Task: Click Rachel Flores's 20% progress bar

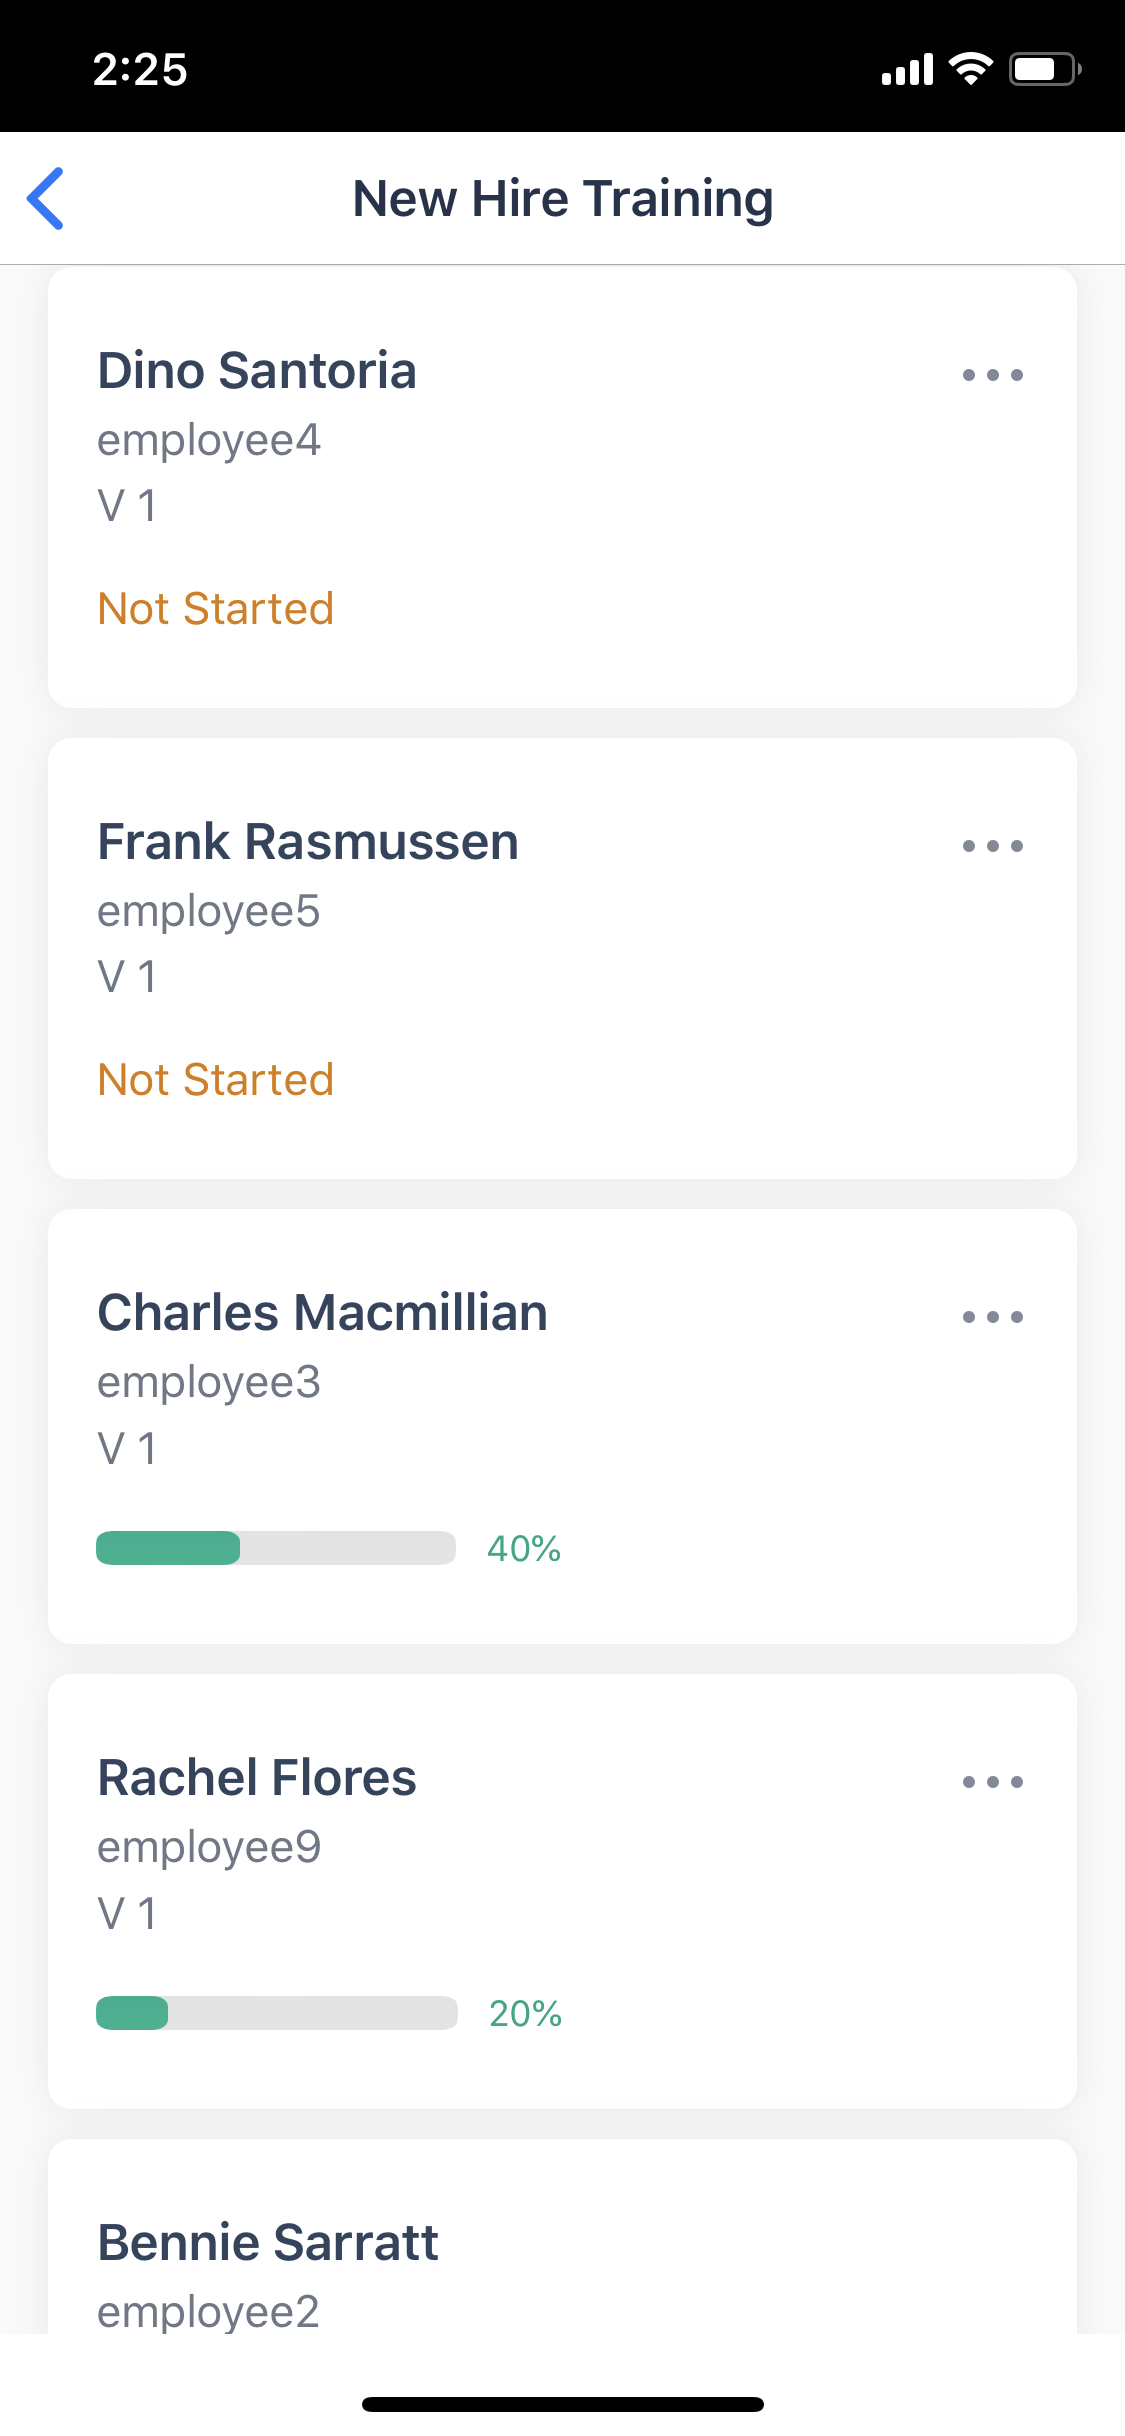Action: click(x=276, y=2013)
